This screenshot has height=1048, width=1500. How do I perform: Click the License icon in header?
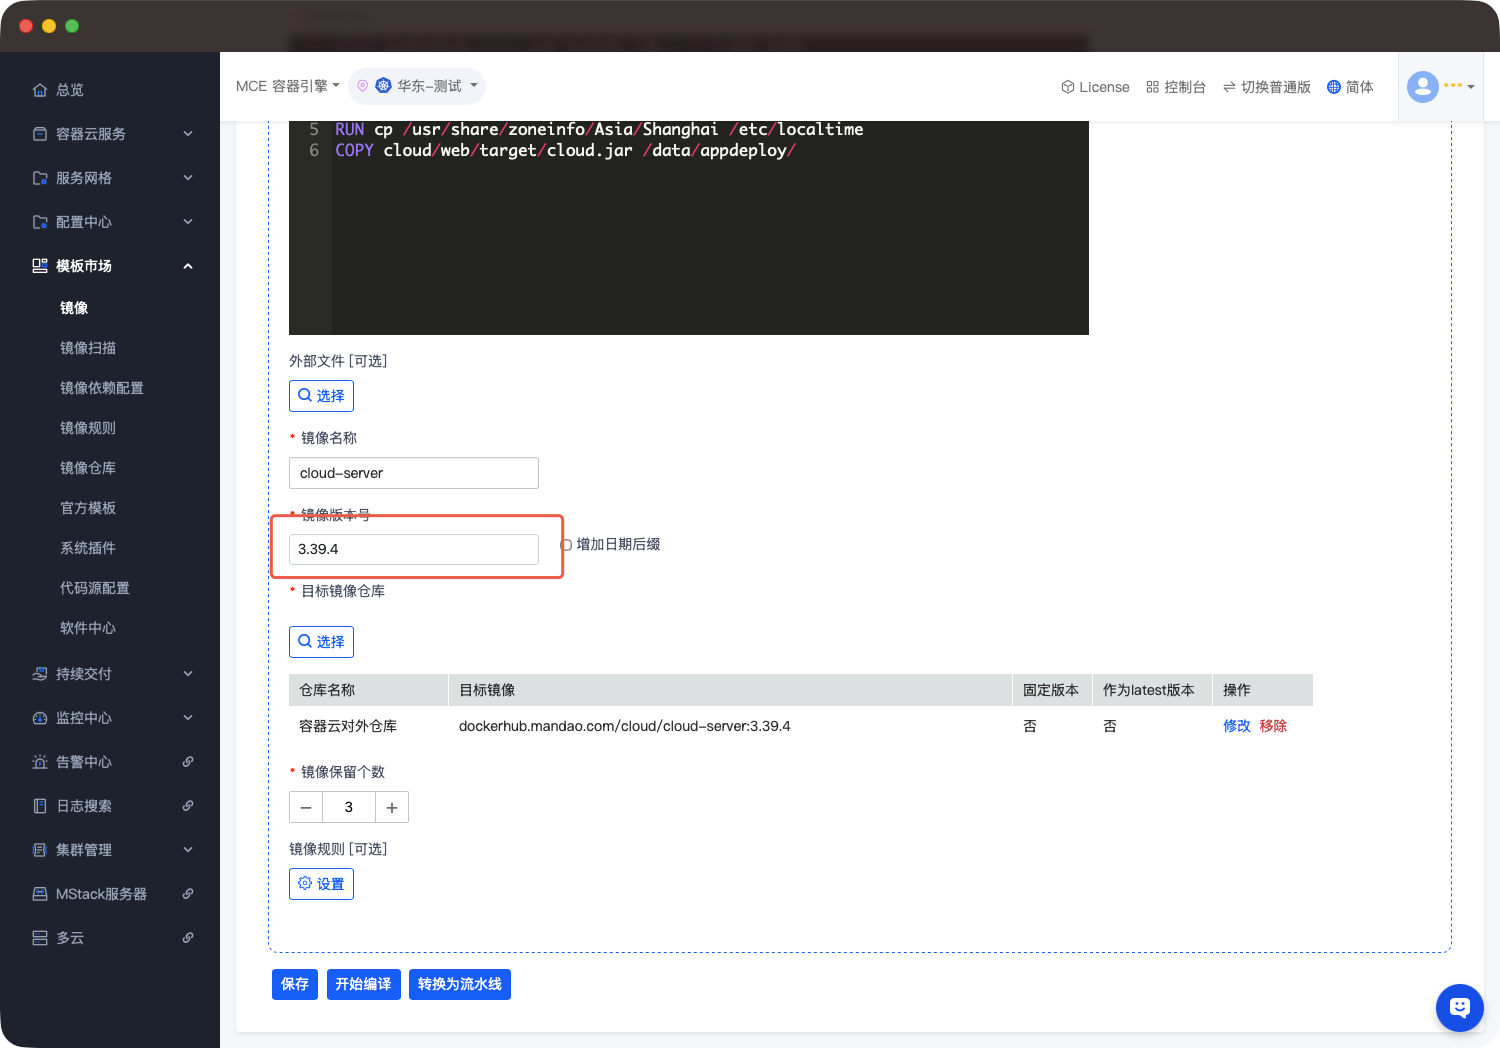1067,87
